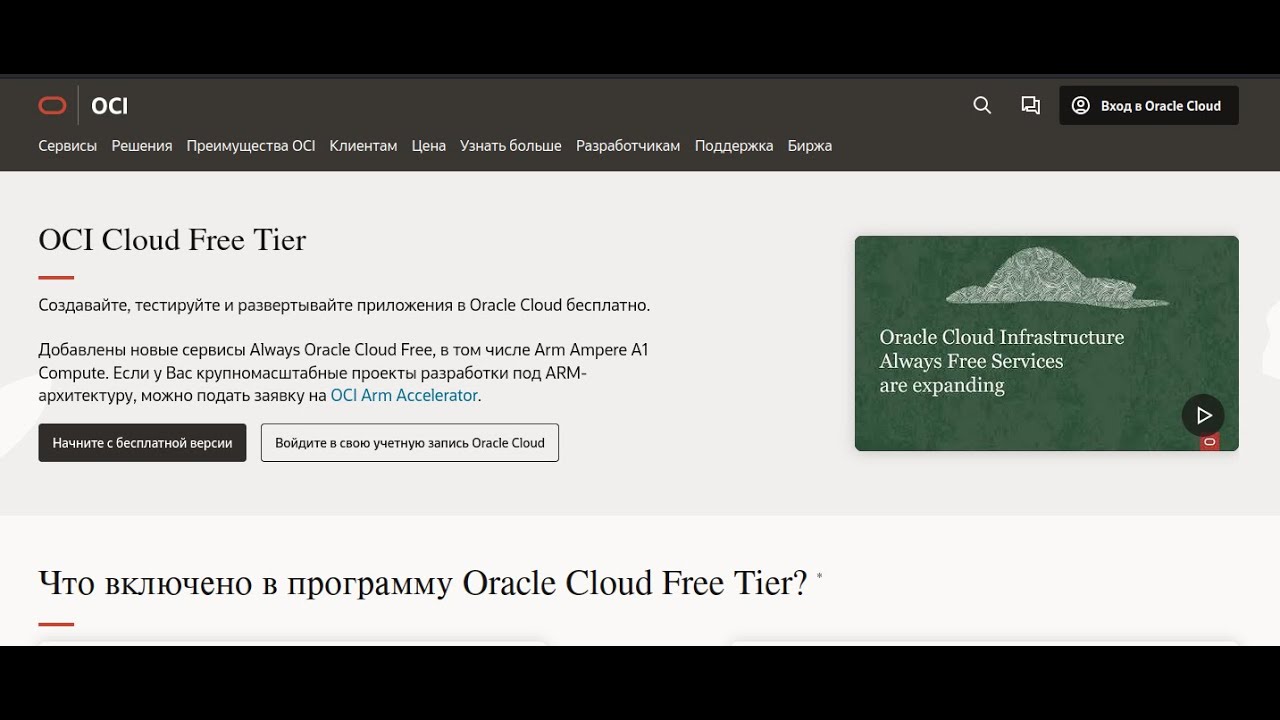Follow the OCI Arm Accelerator link
Viewport: 1280px width, 720px height.
coord(404,395)
